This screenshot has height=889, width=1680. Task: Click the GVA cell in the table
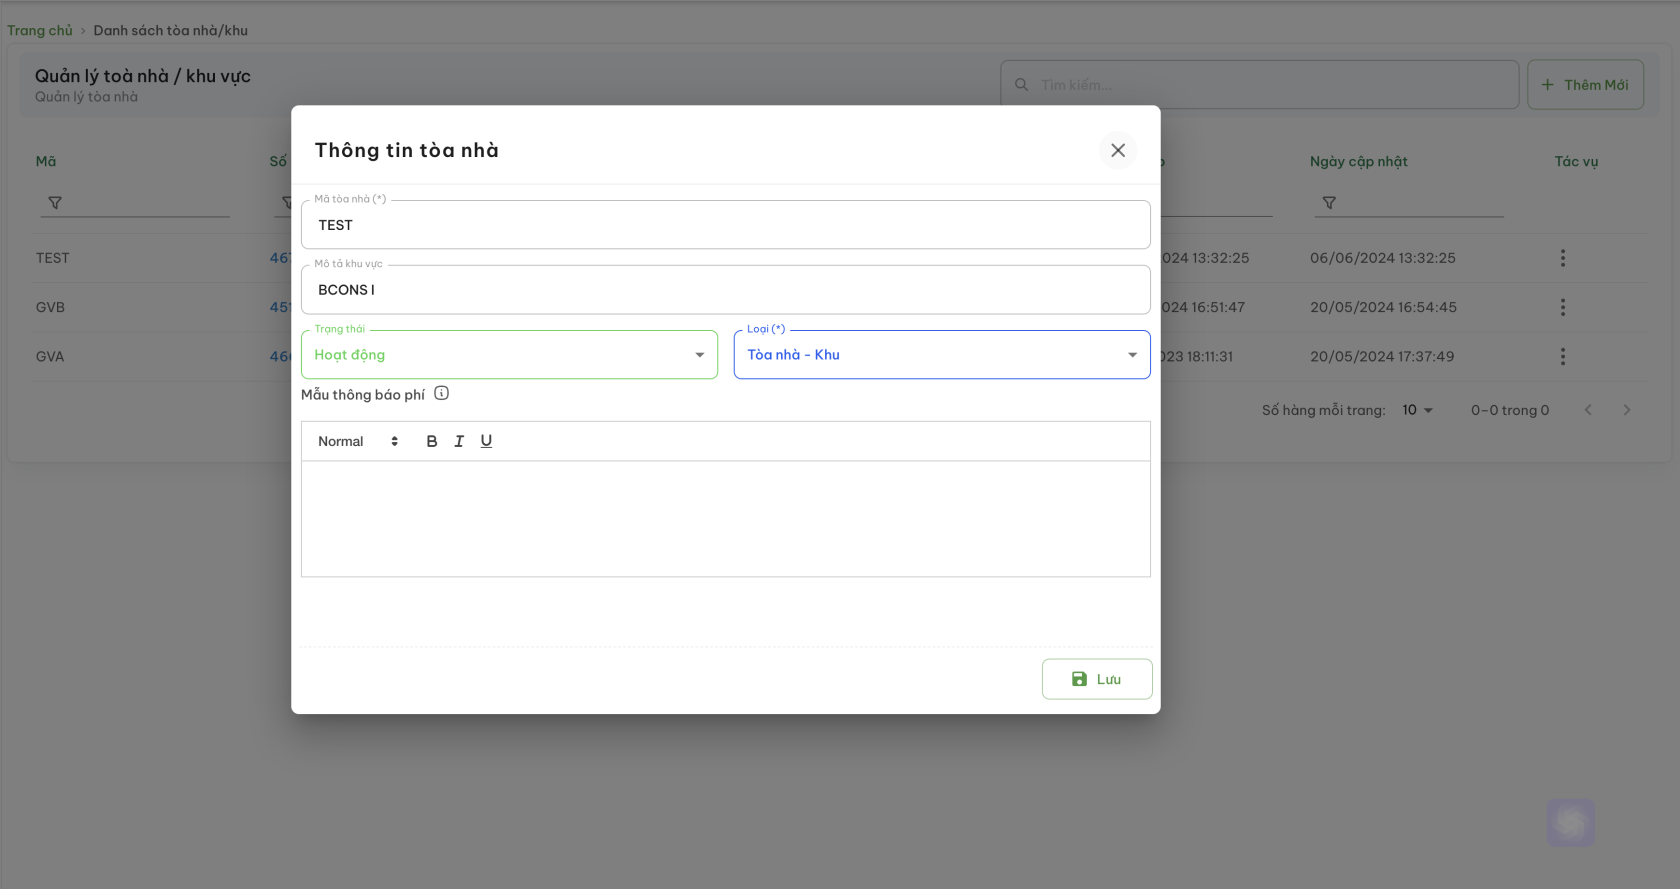click(x=50, y=356)
